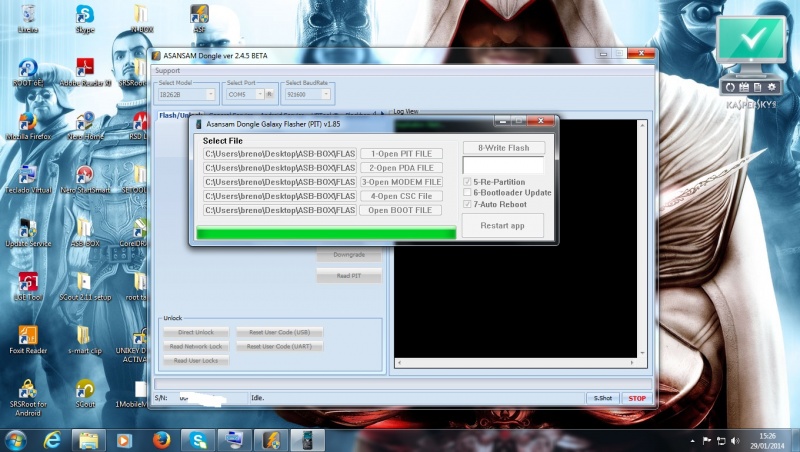800x452 pixels.
Task: Click the 2-Open PDA FILE button
Action: pyautogui.click(x=401, y=168)
